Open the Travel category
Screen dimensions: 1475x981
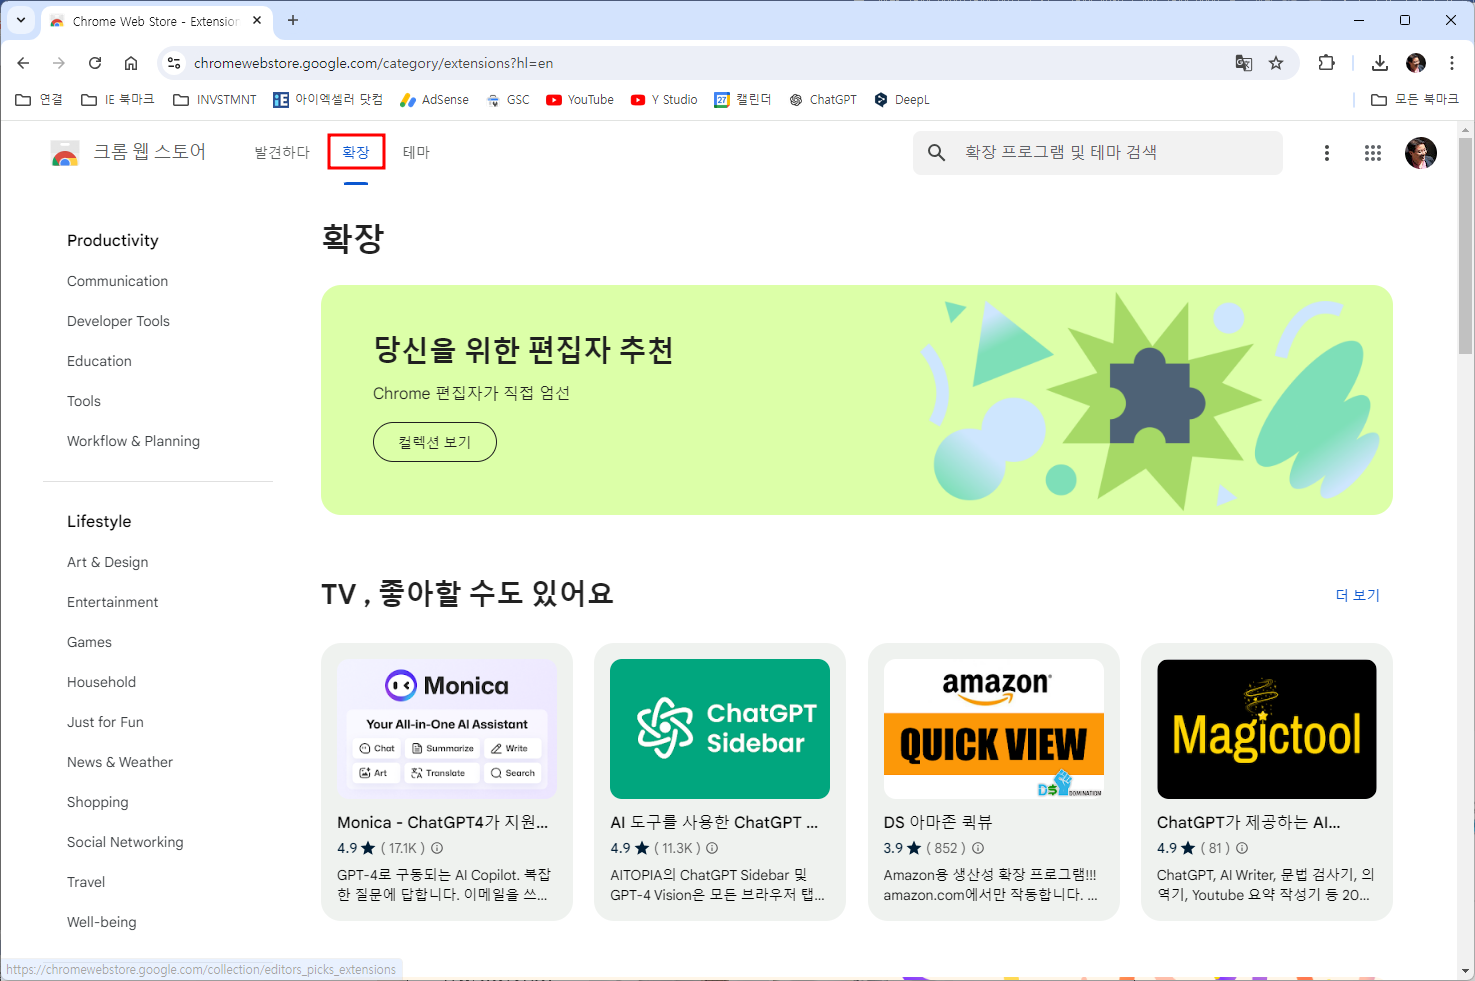tap(86, 882)
